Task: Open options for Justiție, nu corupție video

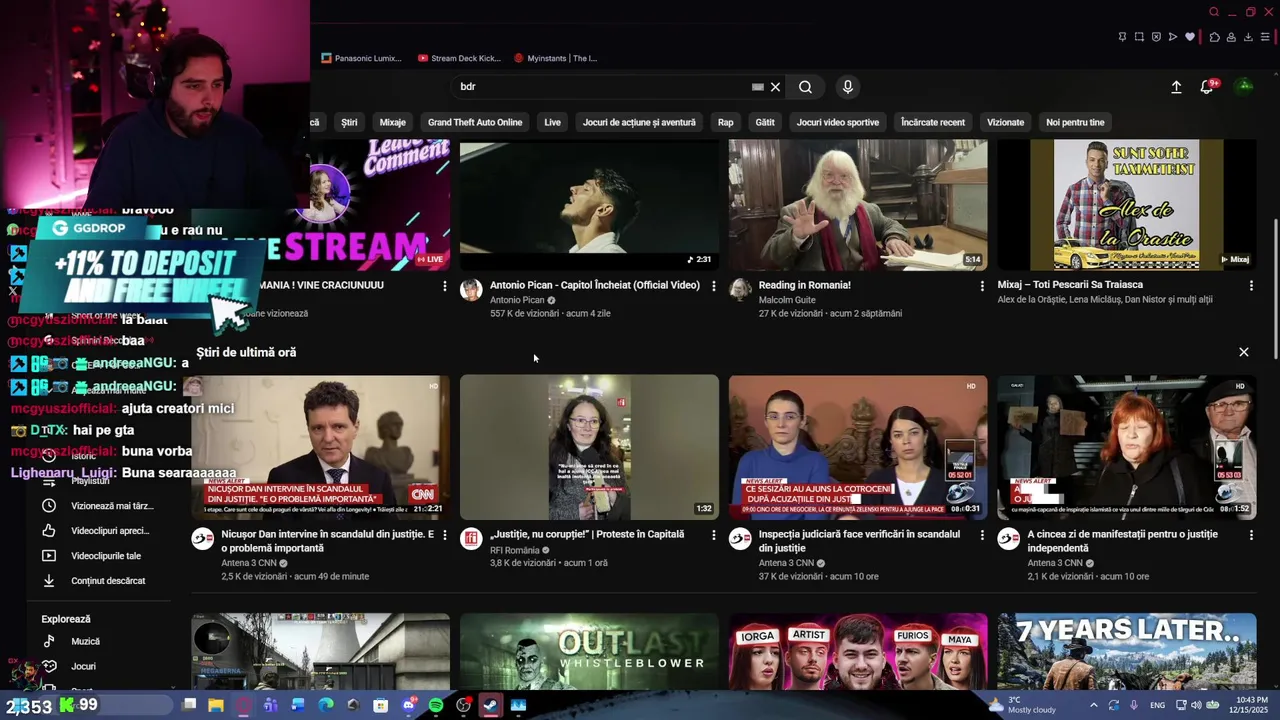Action: [x=713, y=535]
